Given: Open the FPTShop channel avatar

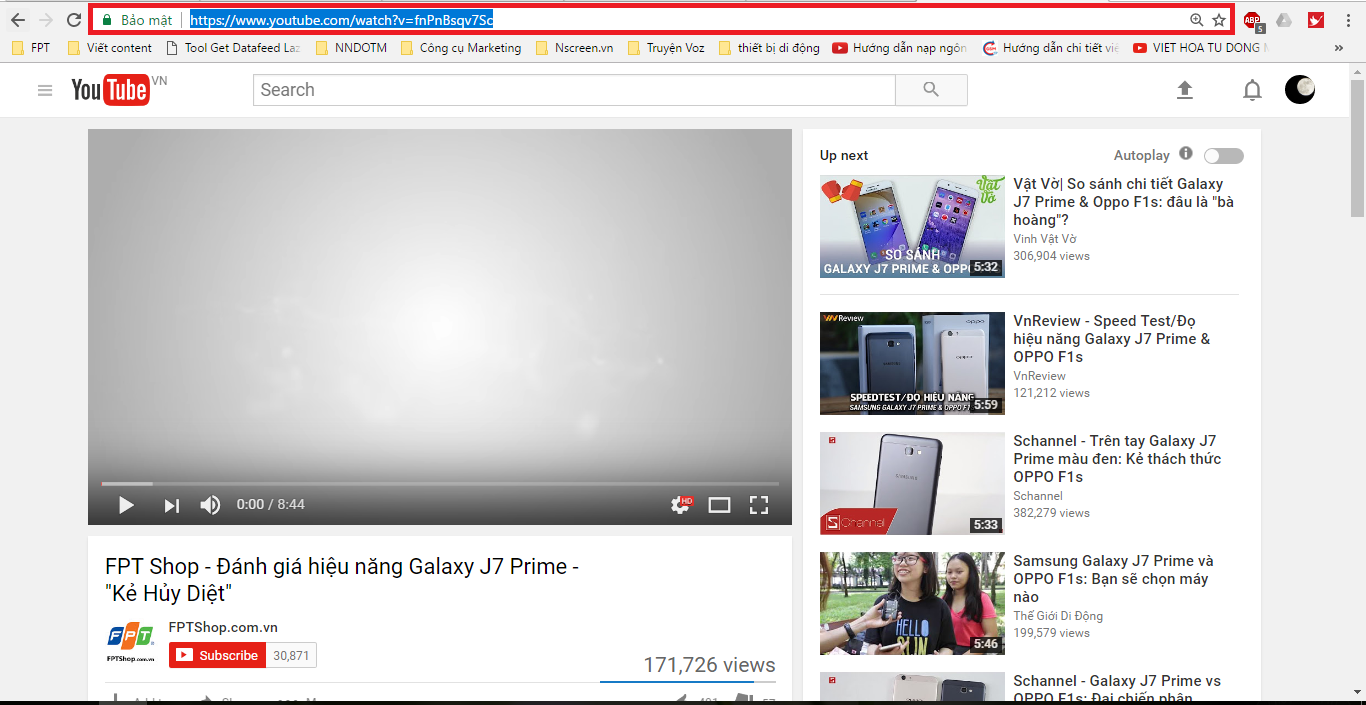Looking at the screenshot, I should (x=131, y=643).
